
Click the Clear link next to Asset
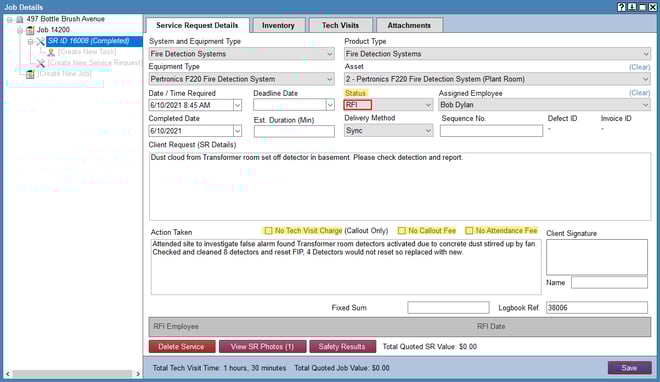click(x=639, y=67)
